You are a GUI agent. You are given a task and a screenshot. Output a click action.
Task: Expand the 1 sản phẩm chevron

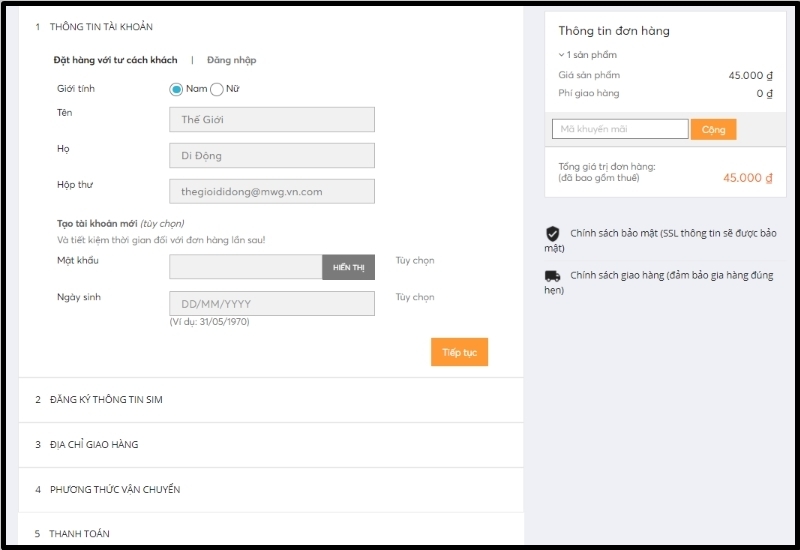pyautogui.click(x=561, y=55)
